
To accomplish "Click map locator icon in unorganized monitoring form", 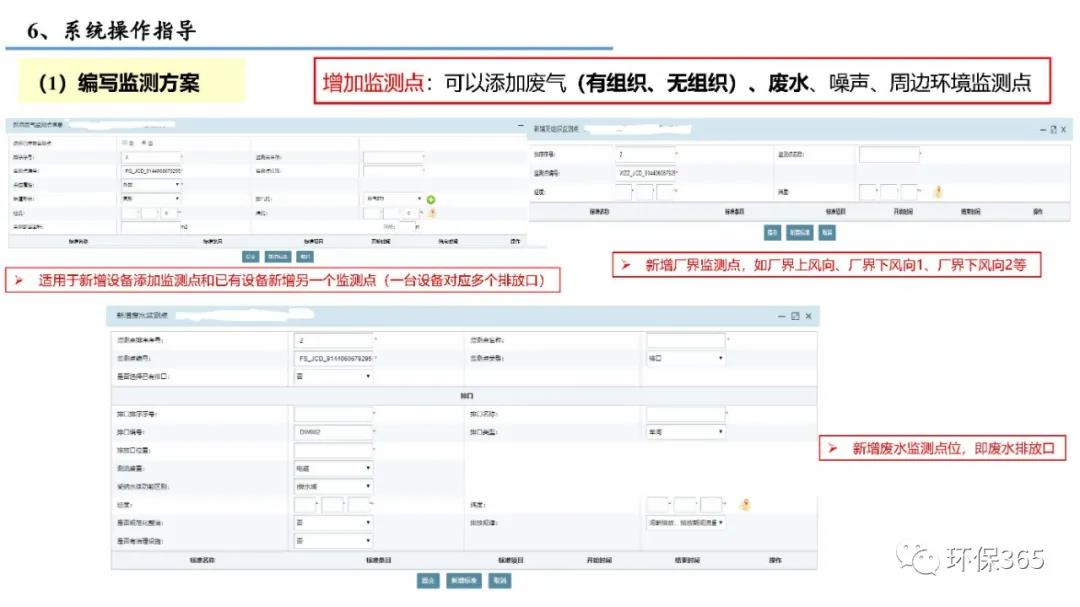I will pos(938,191).
